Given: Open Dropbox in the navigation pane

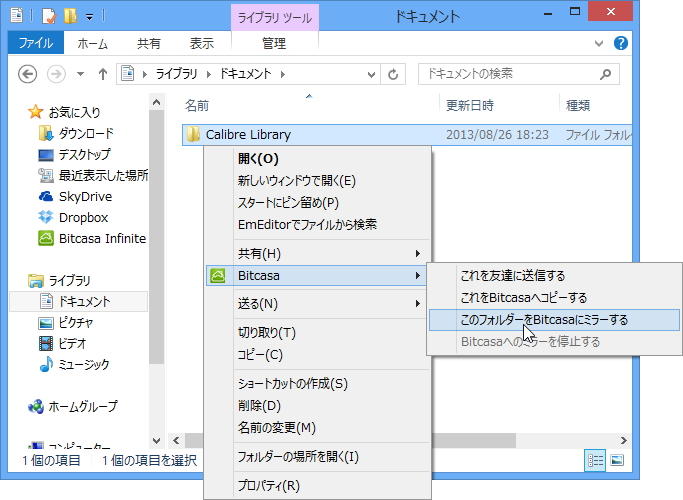Looking at the screenshot, I should (73, 217).
